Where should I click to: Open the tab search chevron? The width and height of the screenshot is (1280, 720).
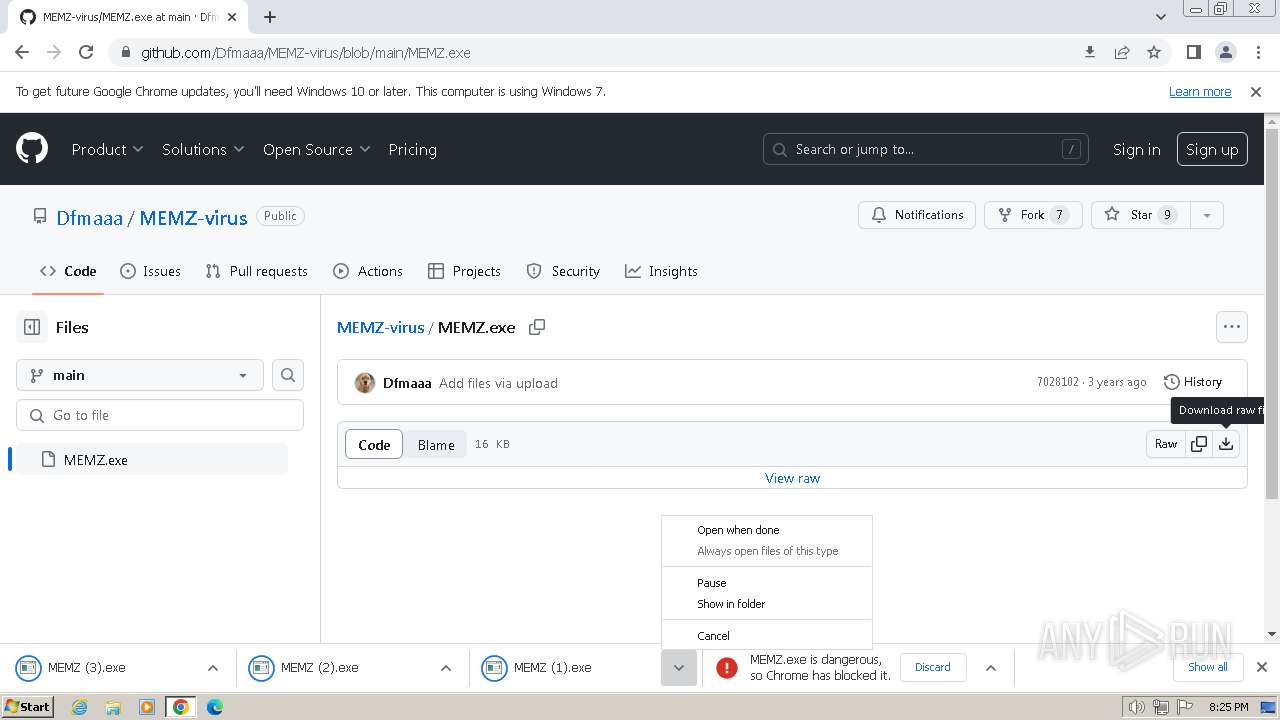coord(1160,16)
